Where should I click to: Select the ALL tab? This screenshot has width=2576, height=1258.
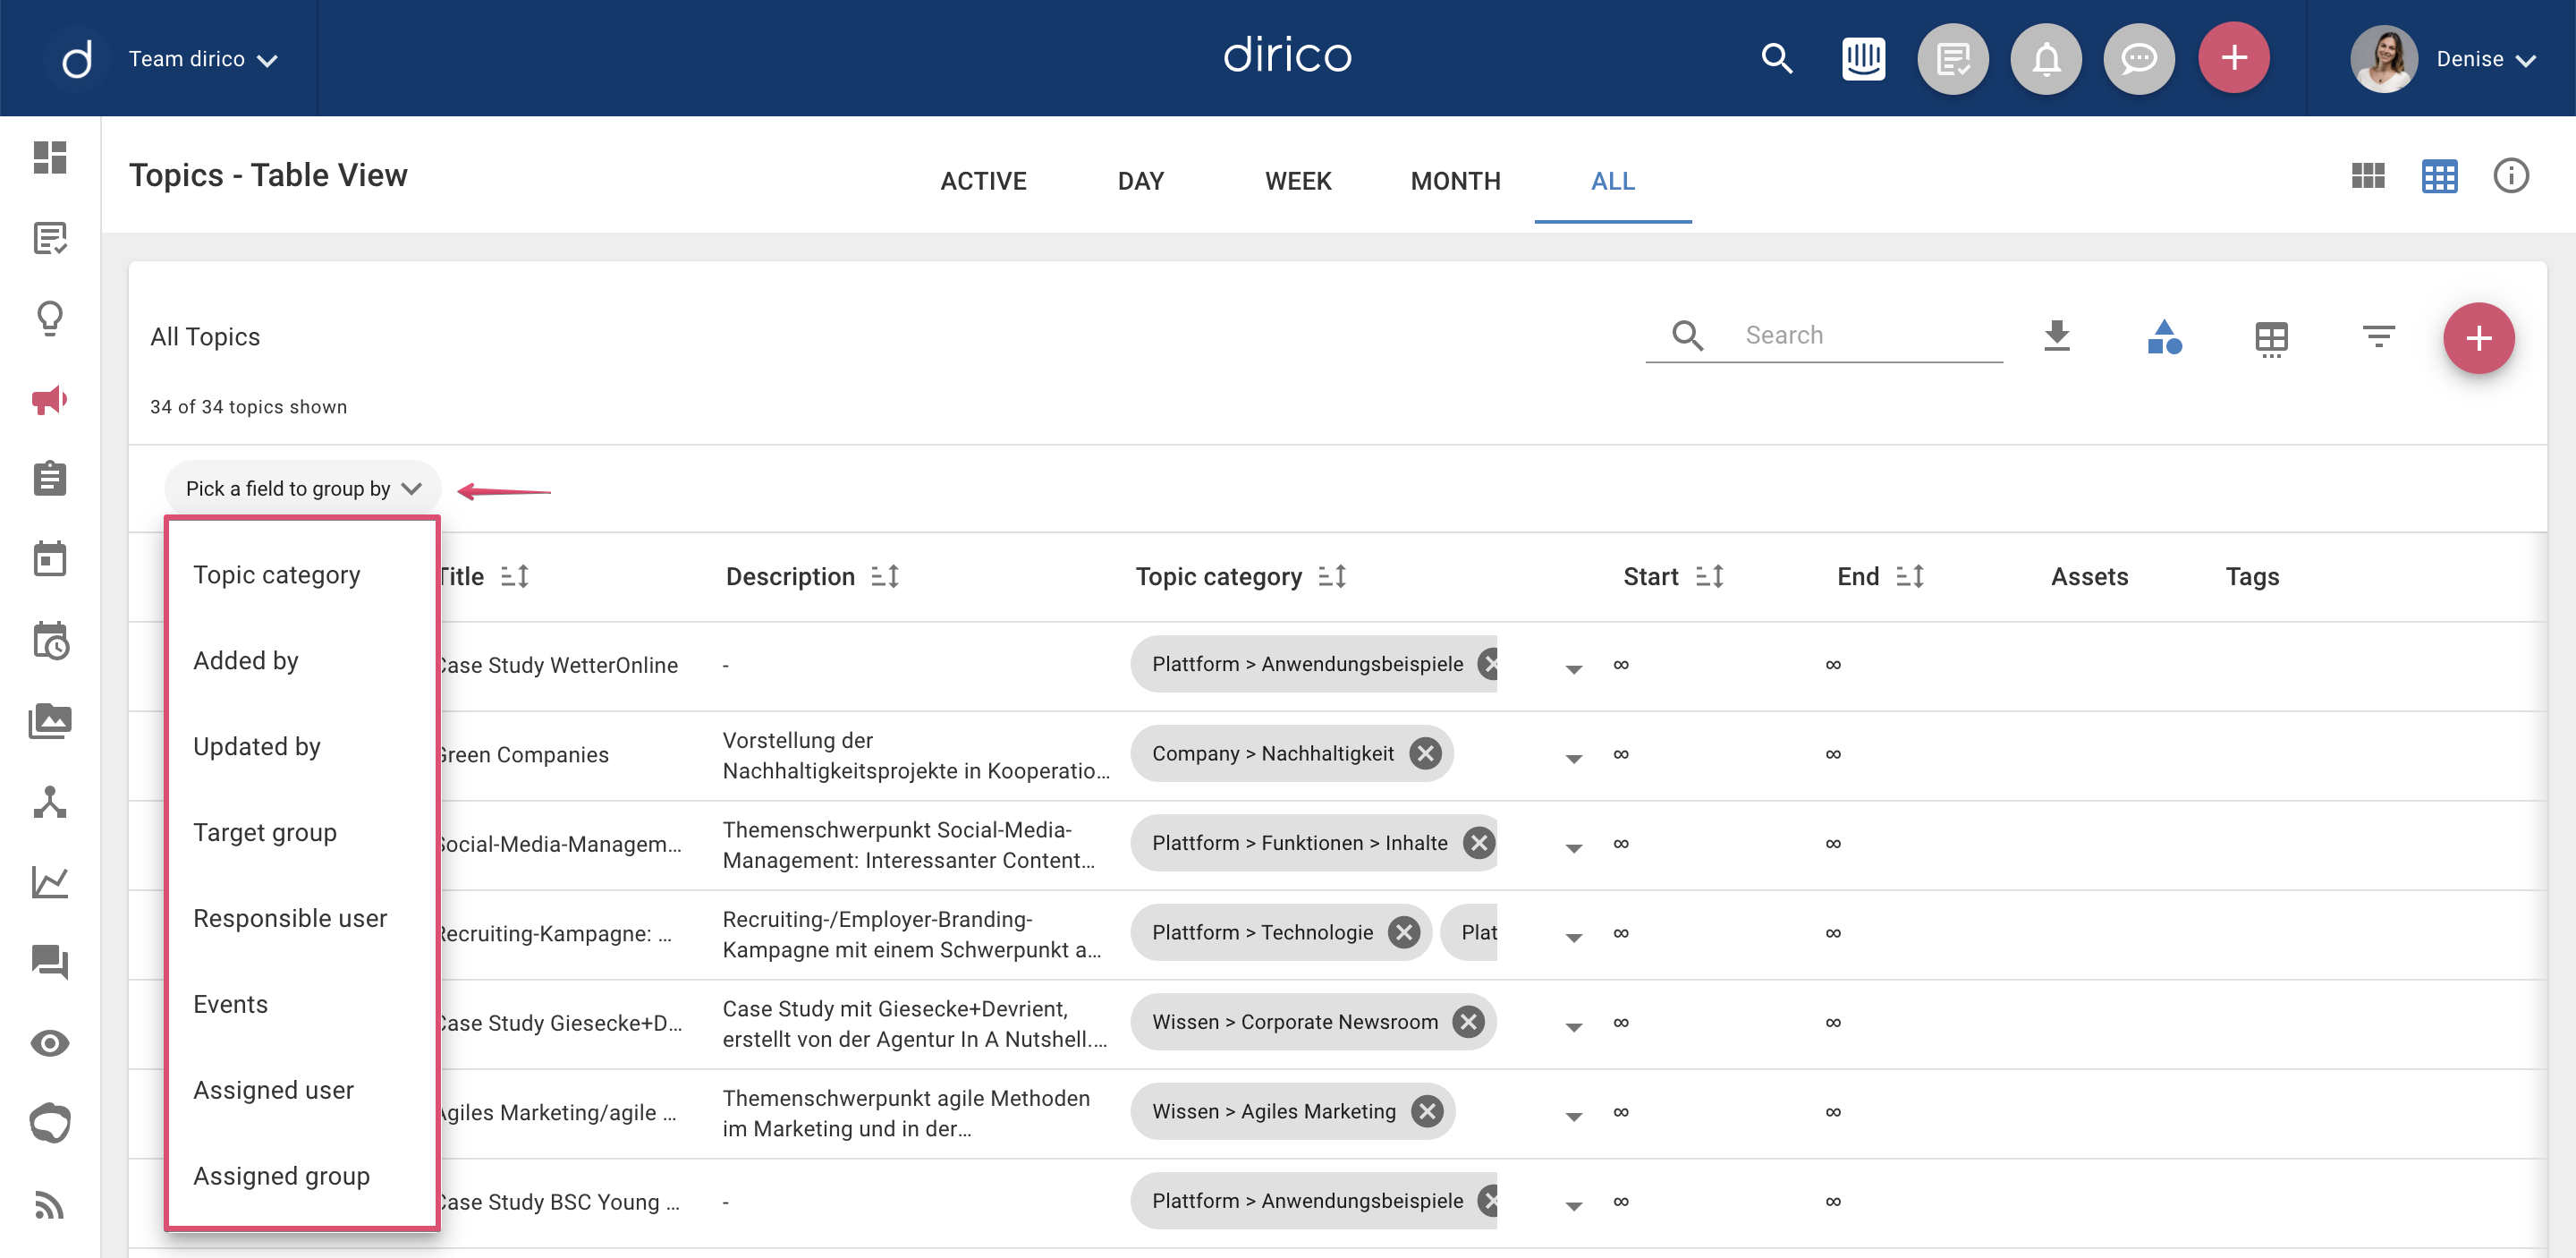pyautogui.click(x=1613, y=181)
